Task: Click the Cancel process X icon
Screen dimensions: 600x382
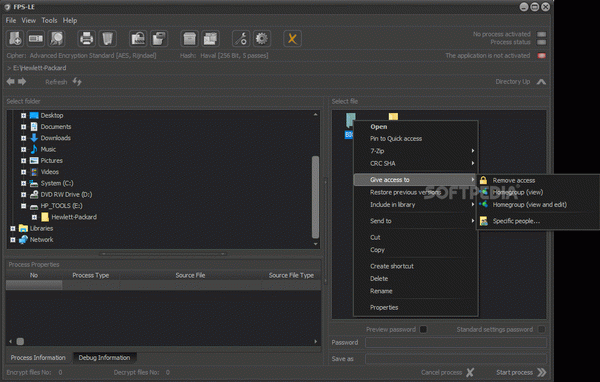Action: pyautogui.click(x=470, y=372)
